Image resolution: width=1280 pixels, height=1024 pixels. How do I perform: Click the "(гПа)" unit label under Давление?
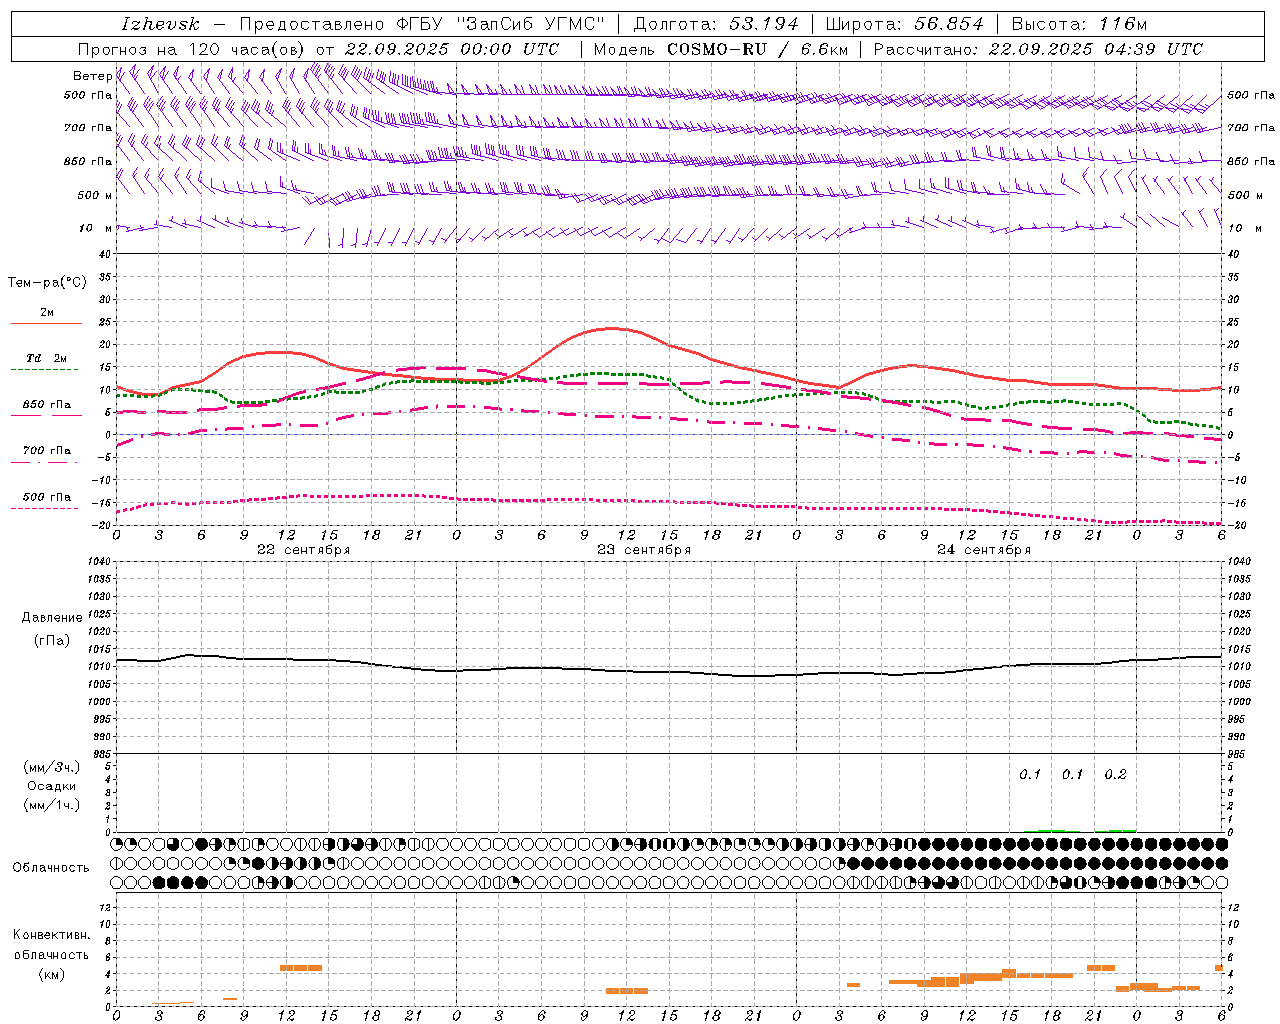click(x=52, y=641)
